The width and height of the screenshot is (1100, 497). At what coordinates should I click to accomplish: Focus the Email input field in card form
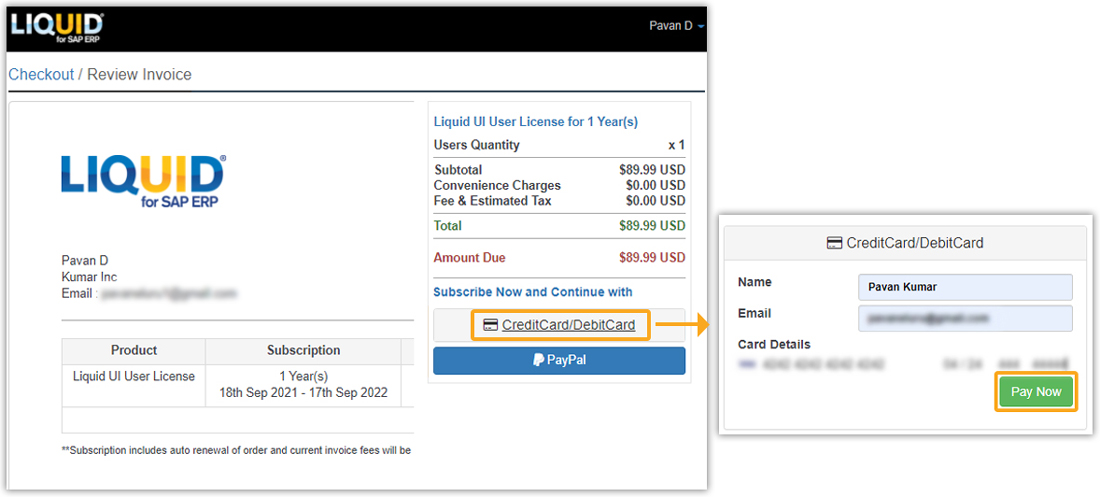point(965,318)
